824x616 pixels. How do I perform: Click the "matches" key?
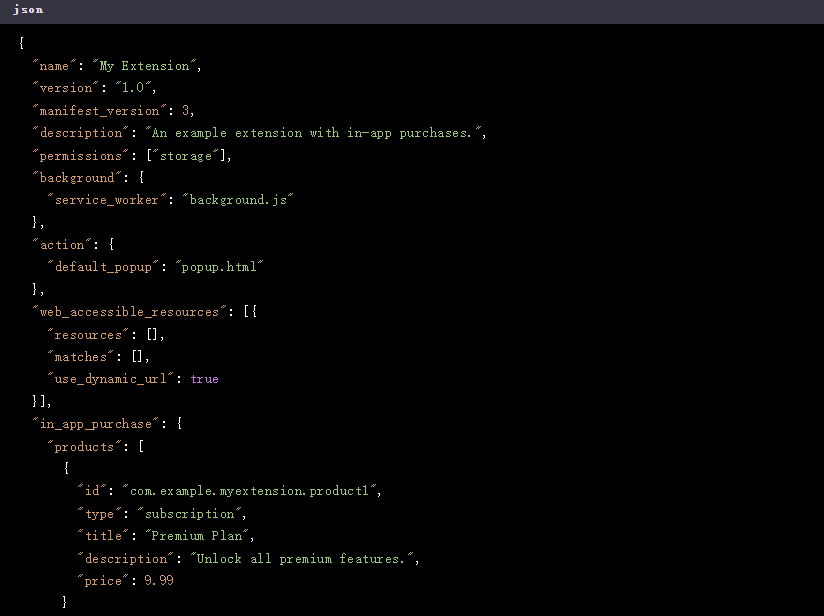(x=80, y=356)
